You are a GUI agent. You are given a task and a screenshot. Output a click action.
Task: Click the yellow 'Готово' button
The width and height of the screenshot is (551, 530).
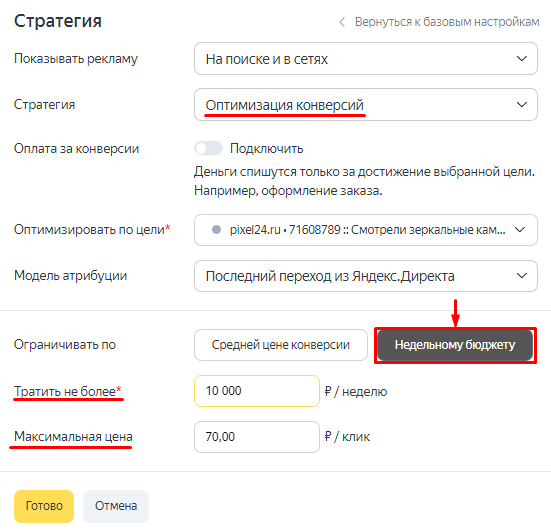[x=44, y=506]
